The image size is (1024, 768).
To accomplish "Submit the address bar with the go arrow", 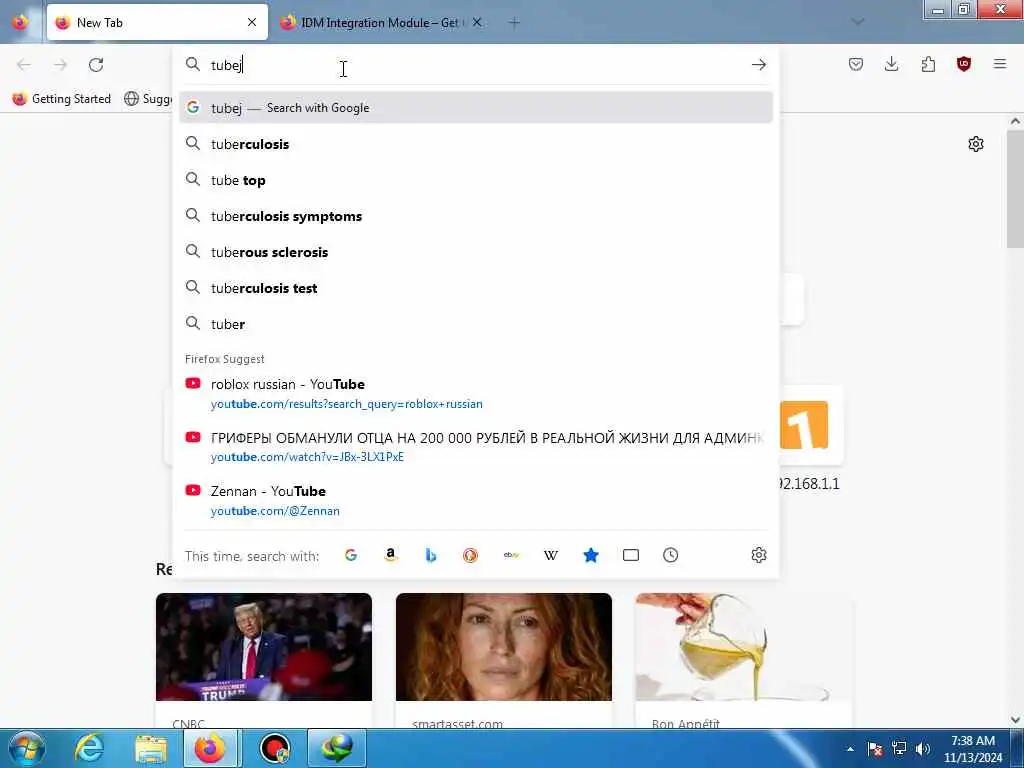I will pos(758,65).
